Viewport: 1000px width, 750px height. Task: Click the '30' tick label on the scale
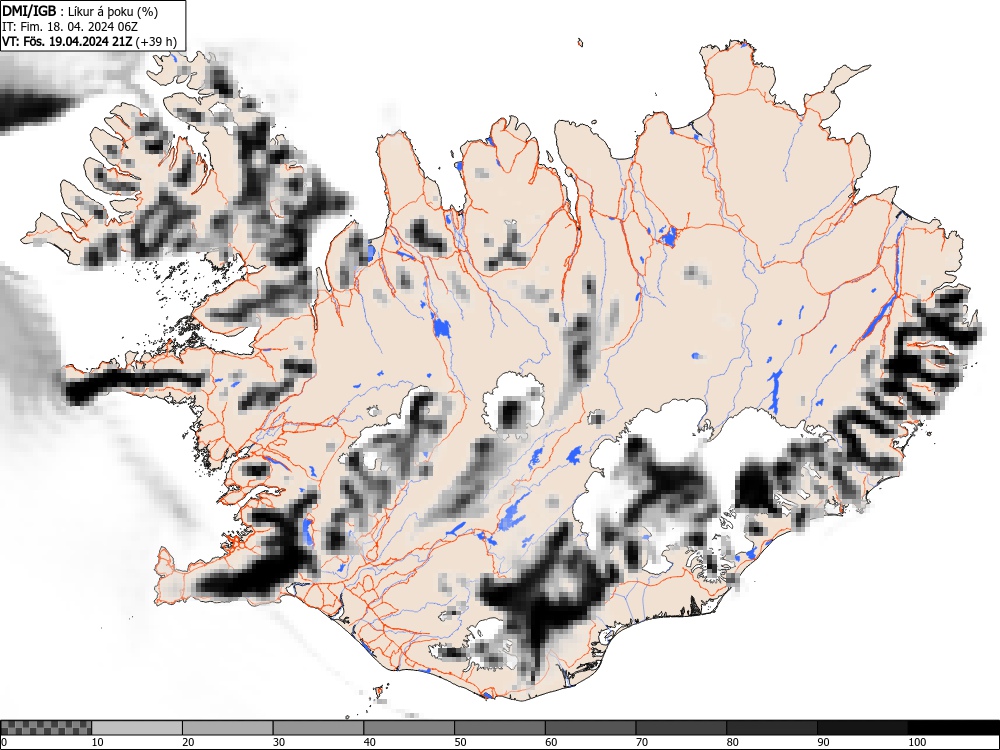coord(279,742)
